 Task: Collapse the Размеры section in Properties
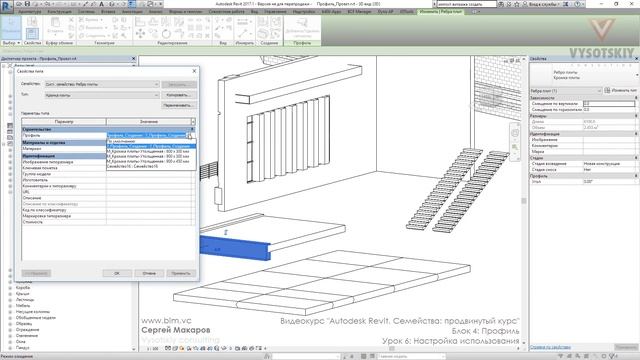pyautogui.click(x=636, y=116)
